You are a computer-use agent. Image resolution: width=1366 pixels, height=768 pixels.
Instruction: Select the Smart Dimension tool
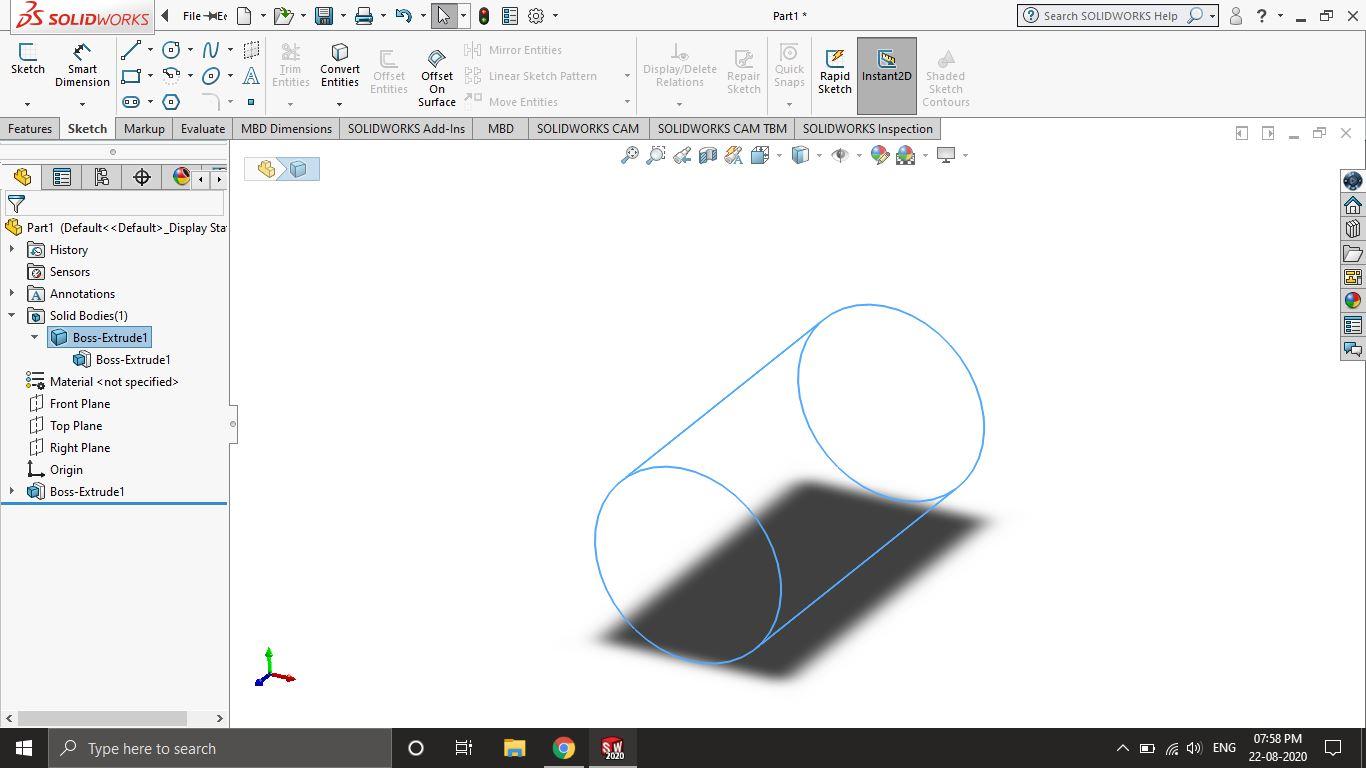tap(82, 60)
